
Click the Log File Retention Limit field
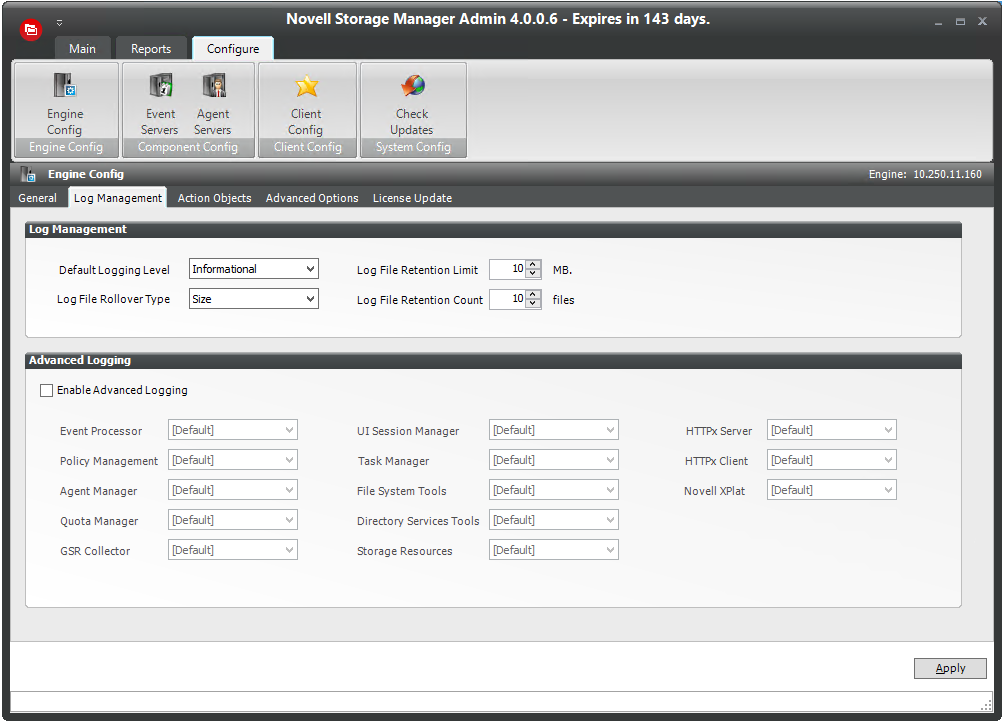click(x=508, y=269)
